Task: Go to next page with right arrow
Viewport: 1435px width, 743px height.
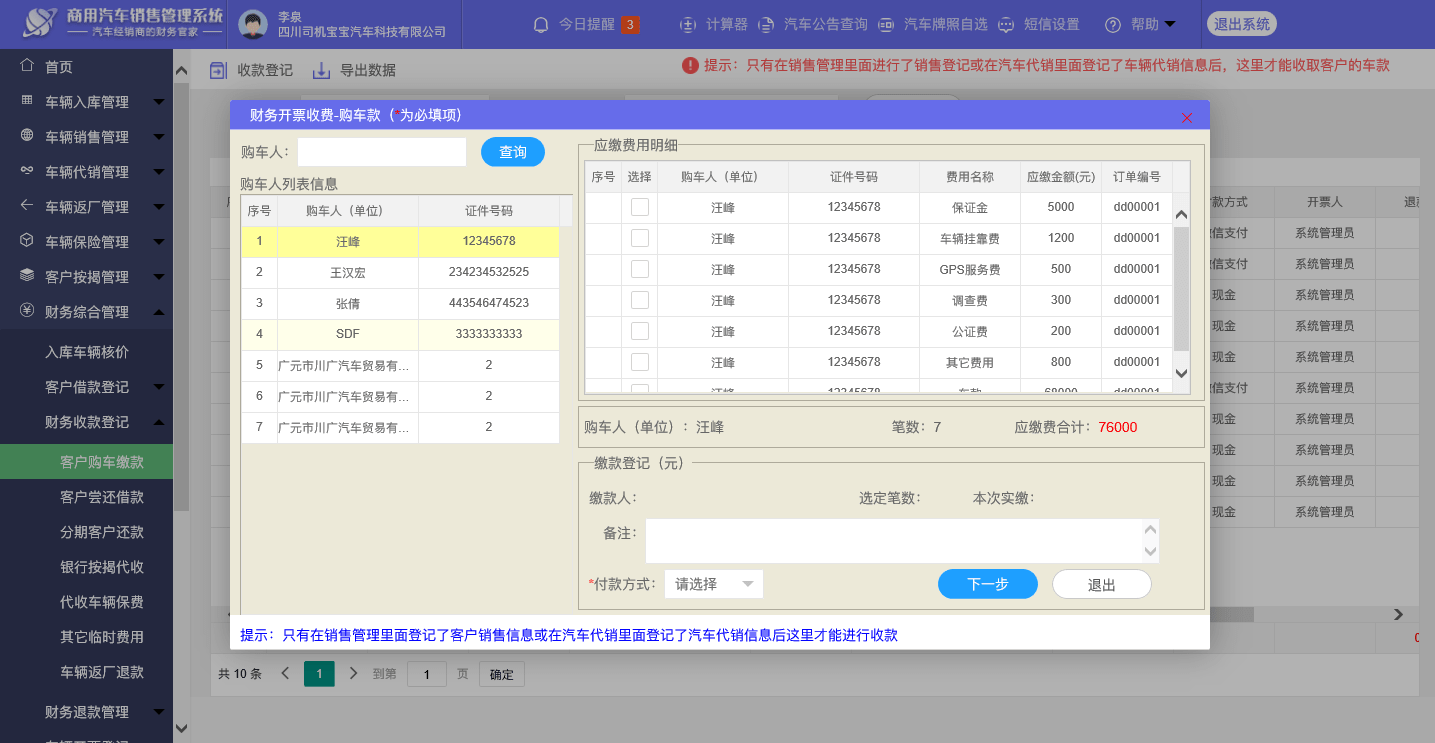Action: 353,673
